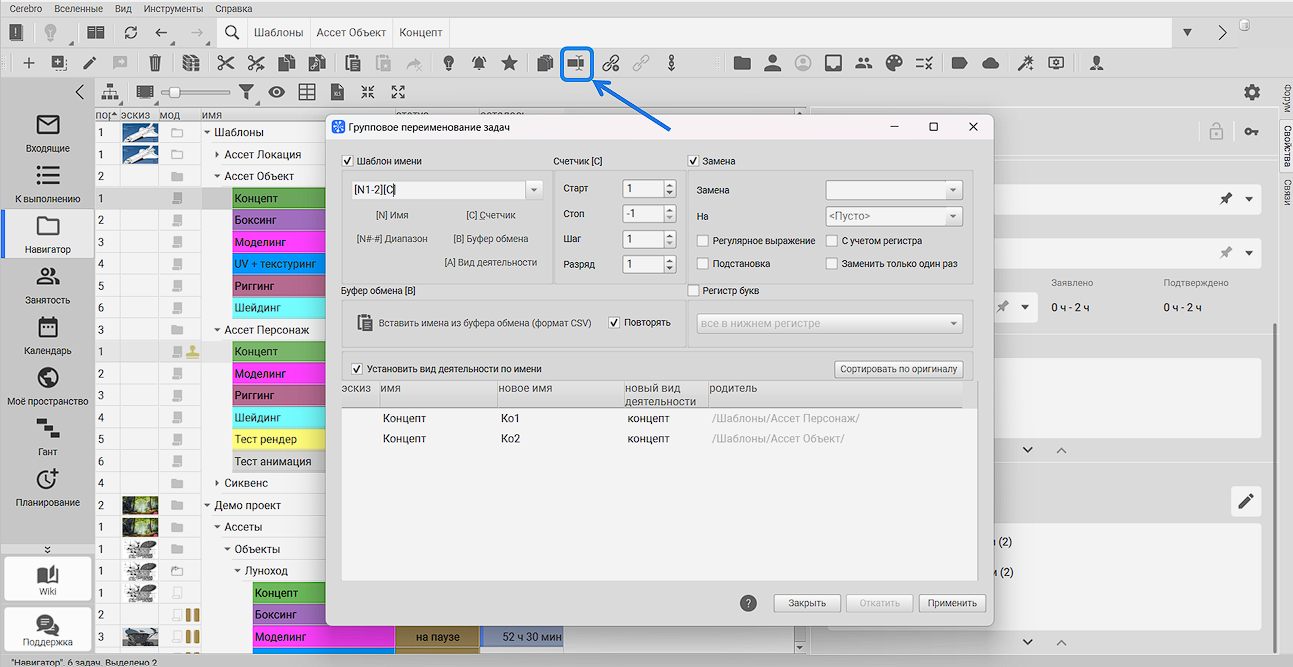This screenshot has height=667, width=1293.
Task: Click the scissors cut icon
Action: (x=225, y=63)
